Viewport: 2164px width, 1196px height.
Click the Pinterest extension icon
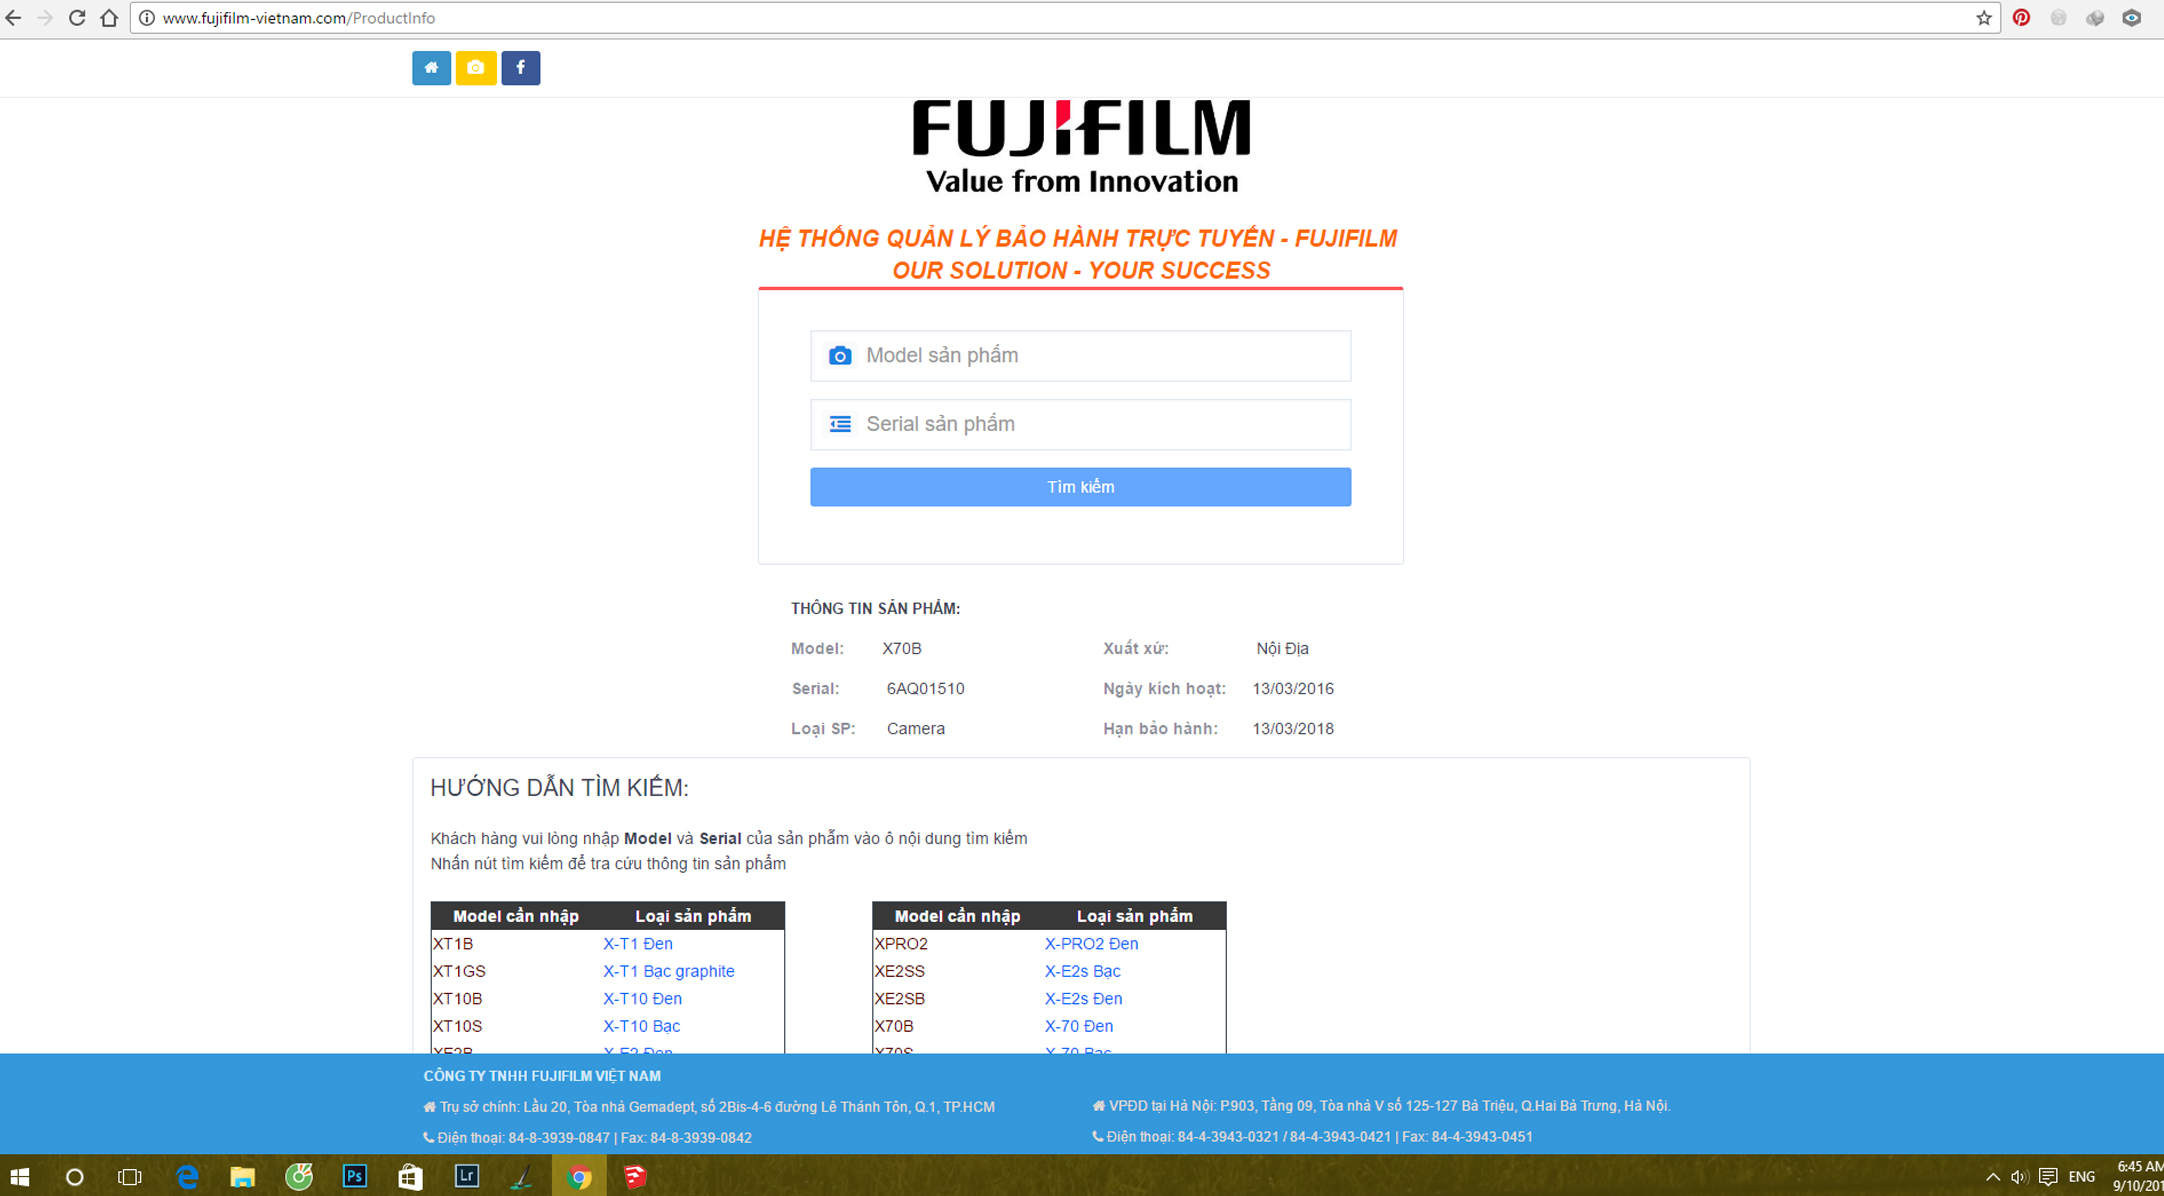click(2021, 18)
